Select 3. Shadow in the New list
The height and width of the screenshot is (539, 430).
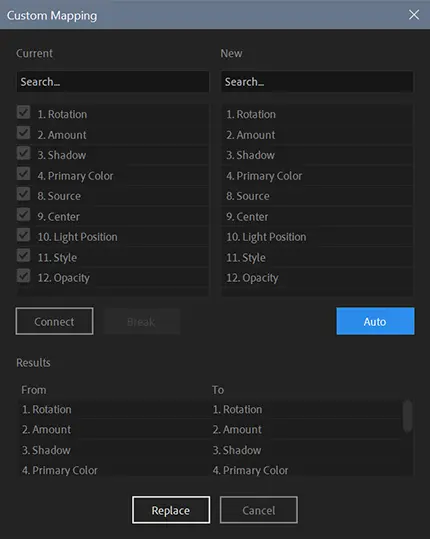coord(317,155)
